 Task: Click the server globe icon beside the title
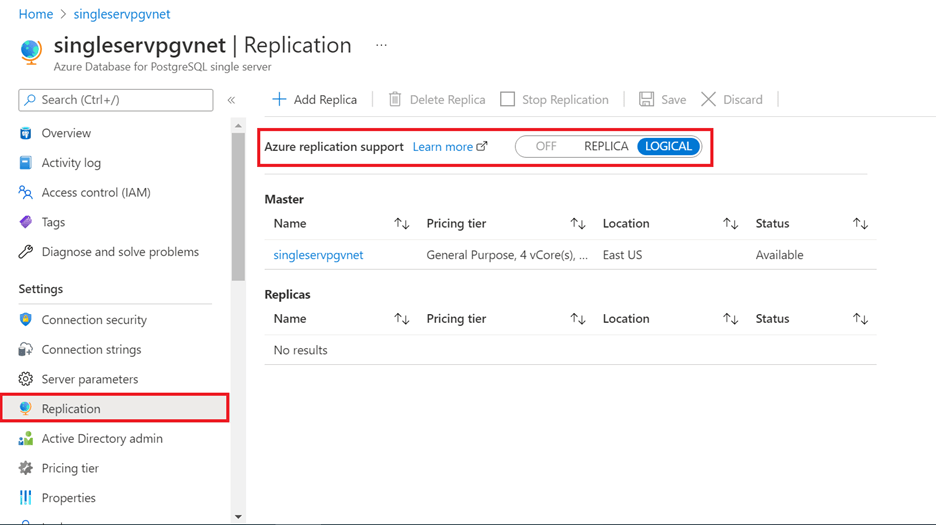click(31, 52)
